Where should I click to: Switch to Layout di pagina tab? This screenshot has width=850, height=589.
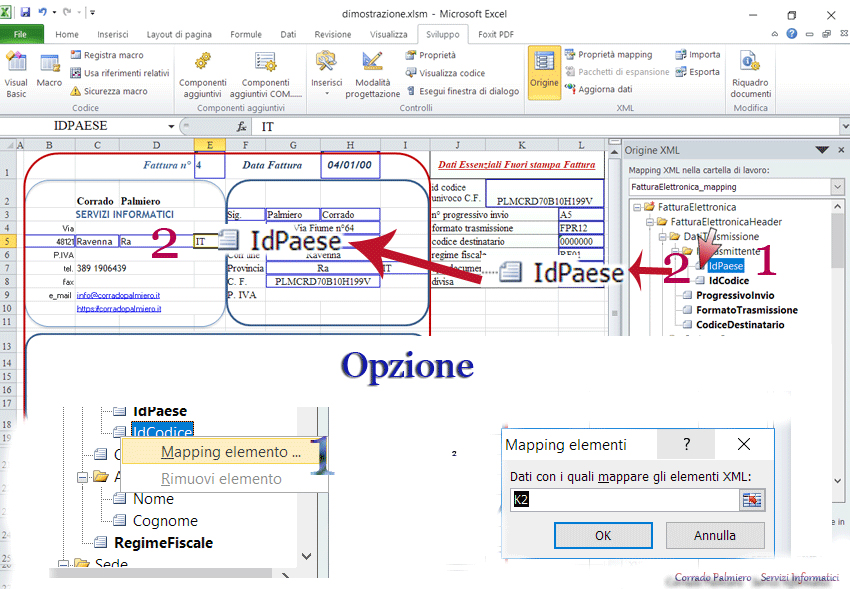(x=179, y=34)
